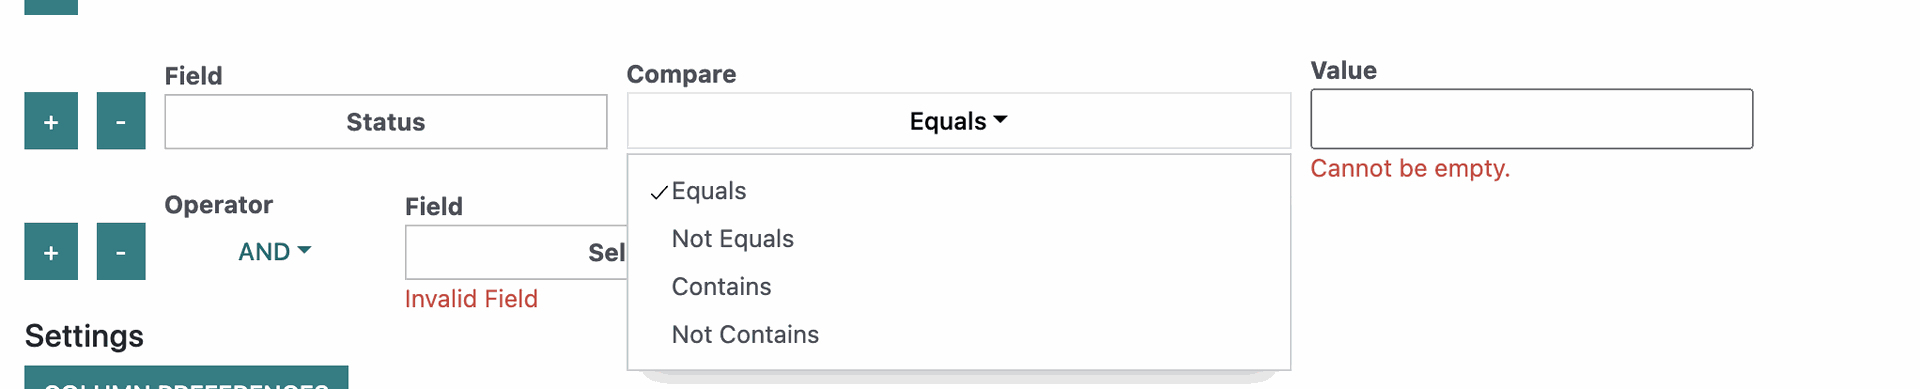Viewport: 1920px width, 389px height.
Task: Open Column Preferences under Settings
Action: point(186,379)
